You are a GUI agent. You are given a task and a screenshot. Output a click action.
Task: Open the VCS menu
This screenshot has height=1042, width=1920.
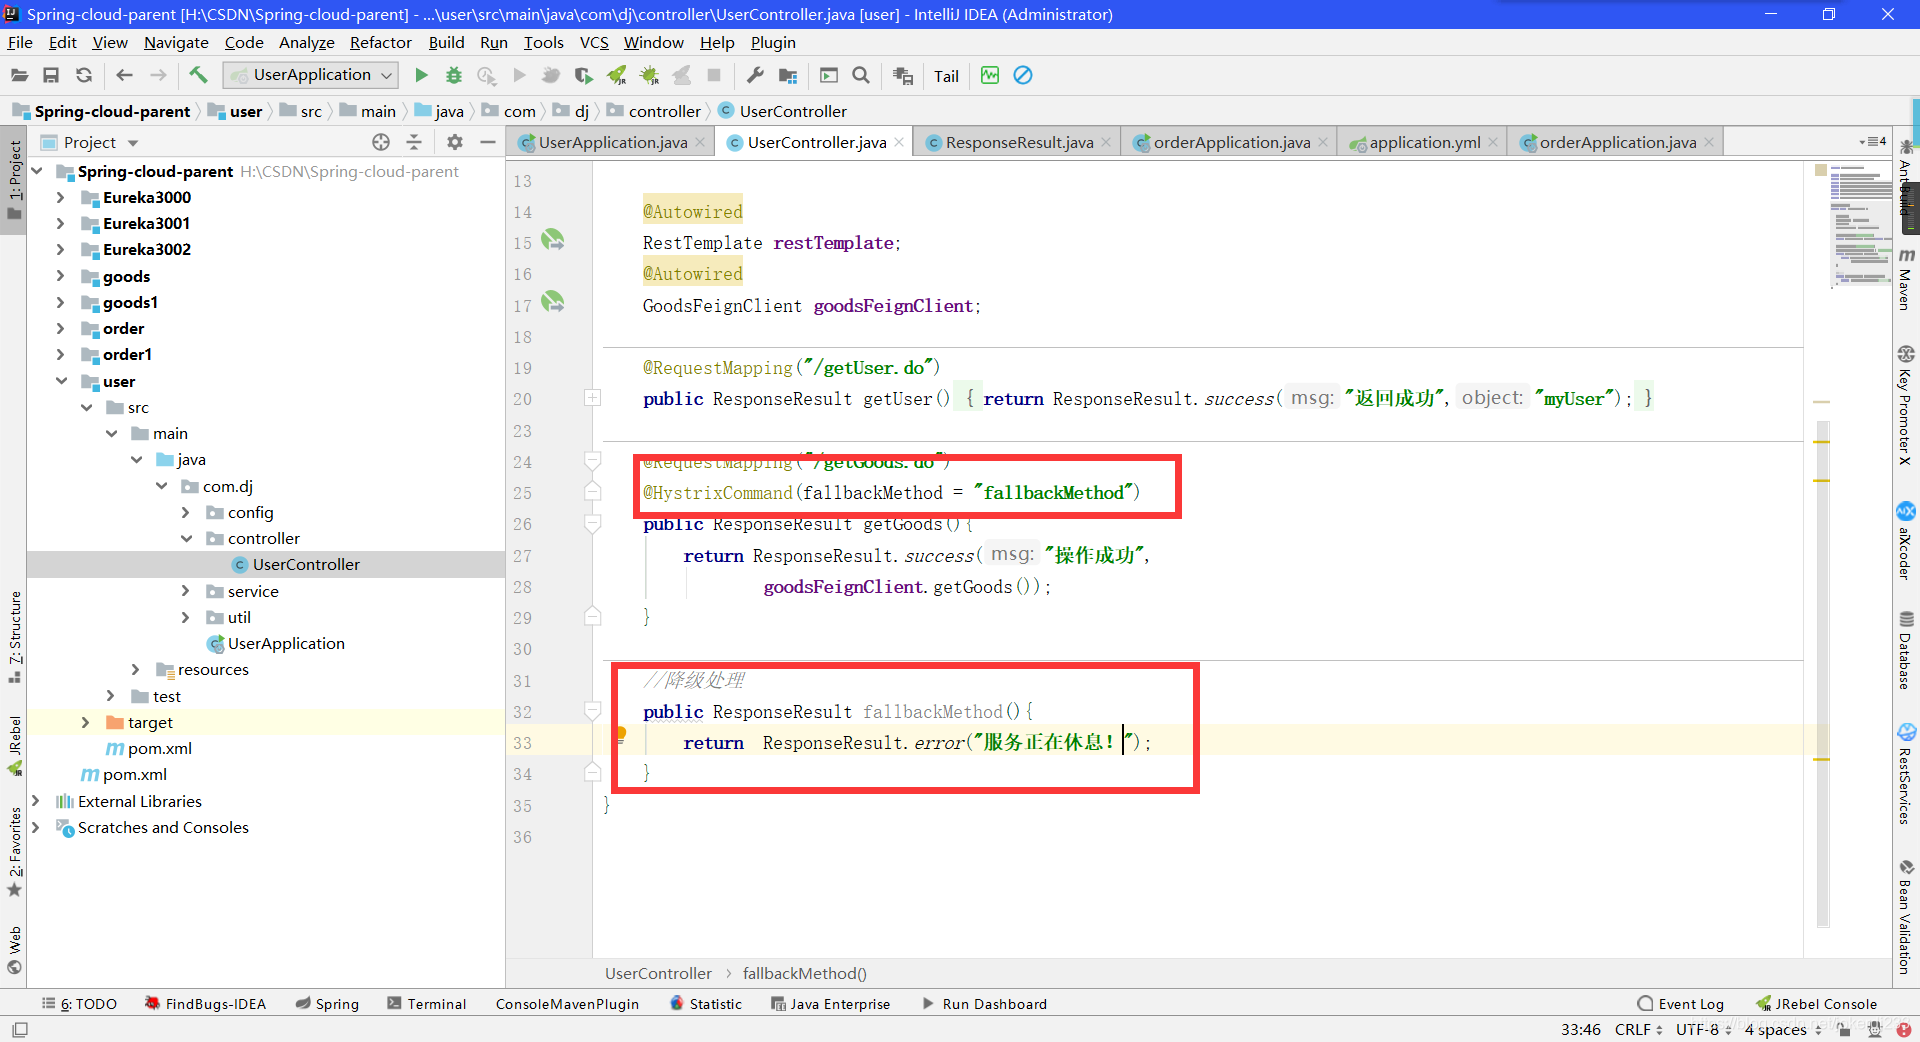pyautogui.click(x=594, y=42)
